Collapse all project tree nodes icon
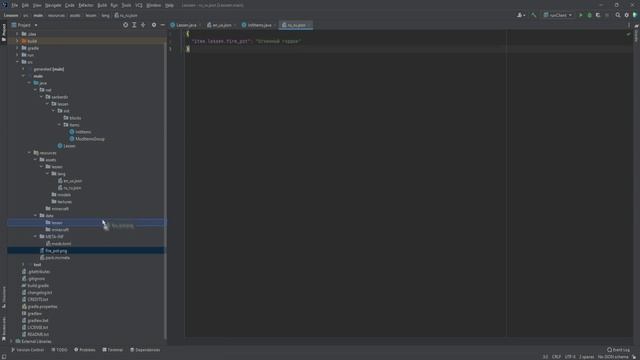The image size is (640, 360). click(x=143, y=25)
